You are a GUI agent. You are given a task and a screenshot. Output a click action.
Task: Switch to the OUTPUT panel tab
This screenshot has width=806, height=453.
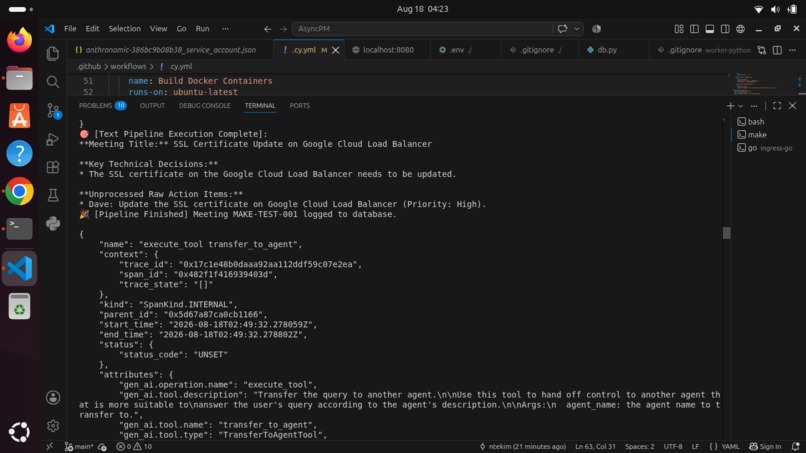(x=152, y=105)
